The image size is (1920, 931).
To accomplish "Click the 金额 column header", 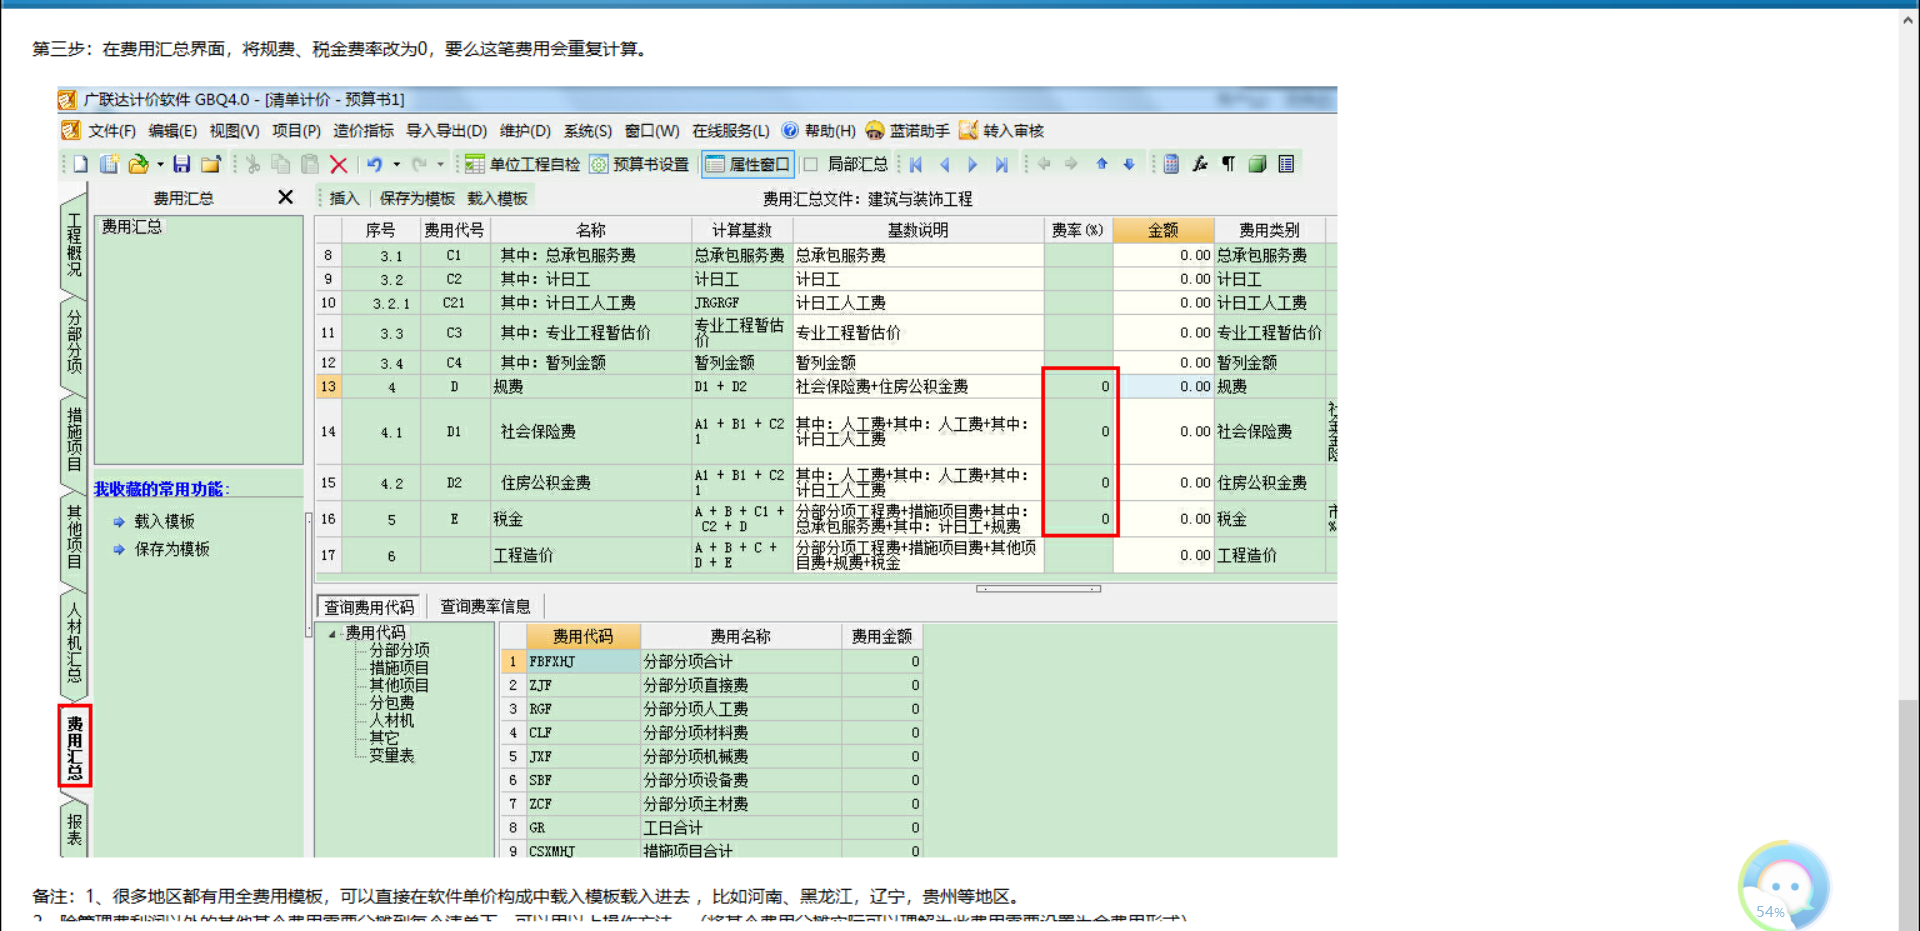I will [x=1163, y=230].
